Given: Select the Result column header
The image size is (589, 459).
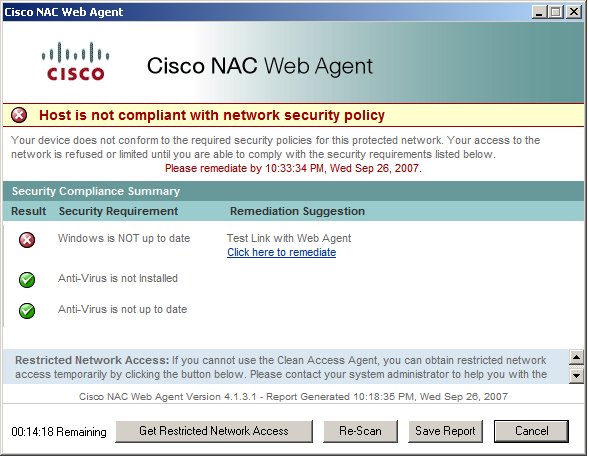Looking at the screenshot, I should coord(29,211).
